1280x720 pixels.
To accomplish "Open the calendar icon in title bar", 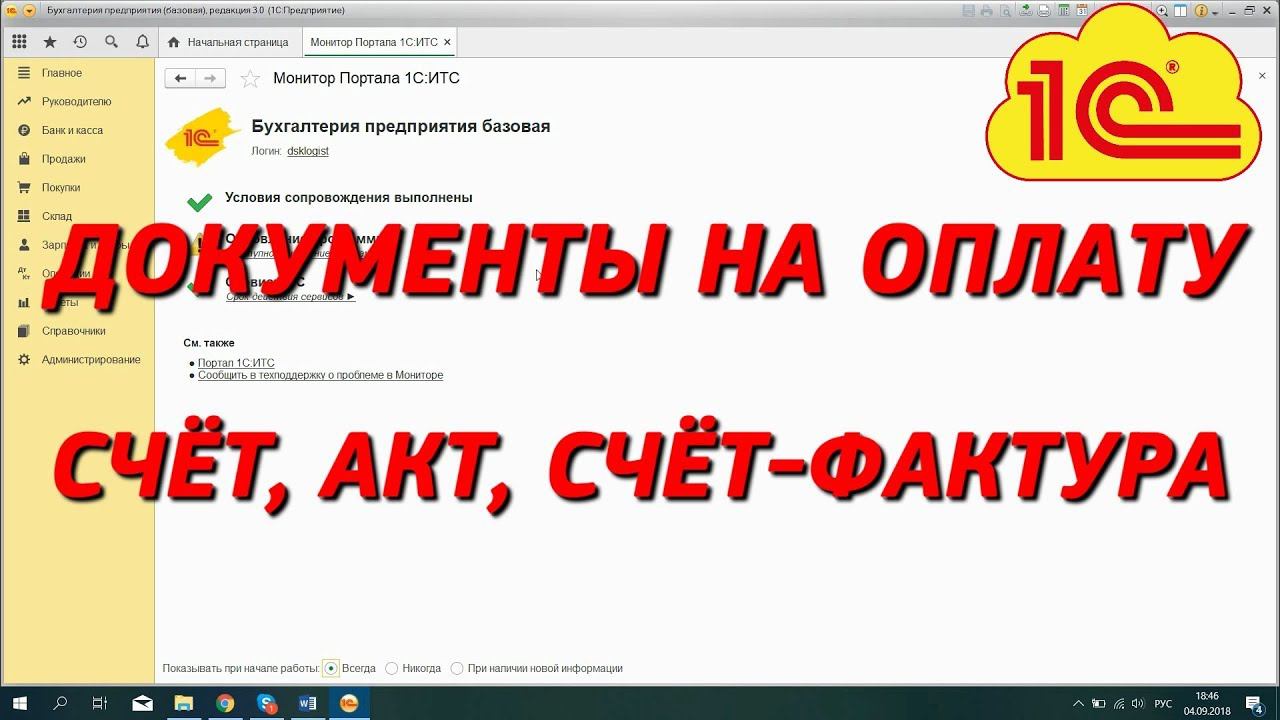I will [1082, 11].
